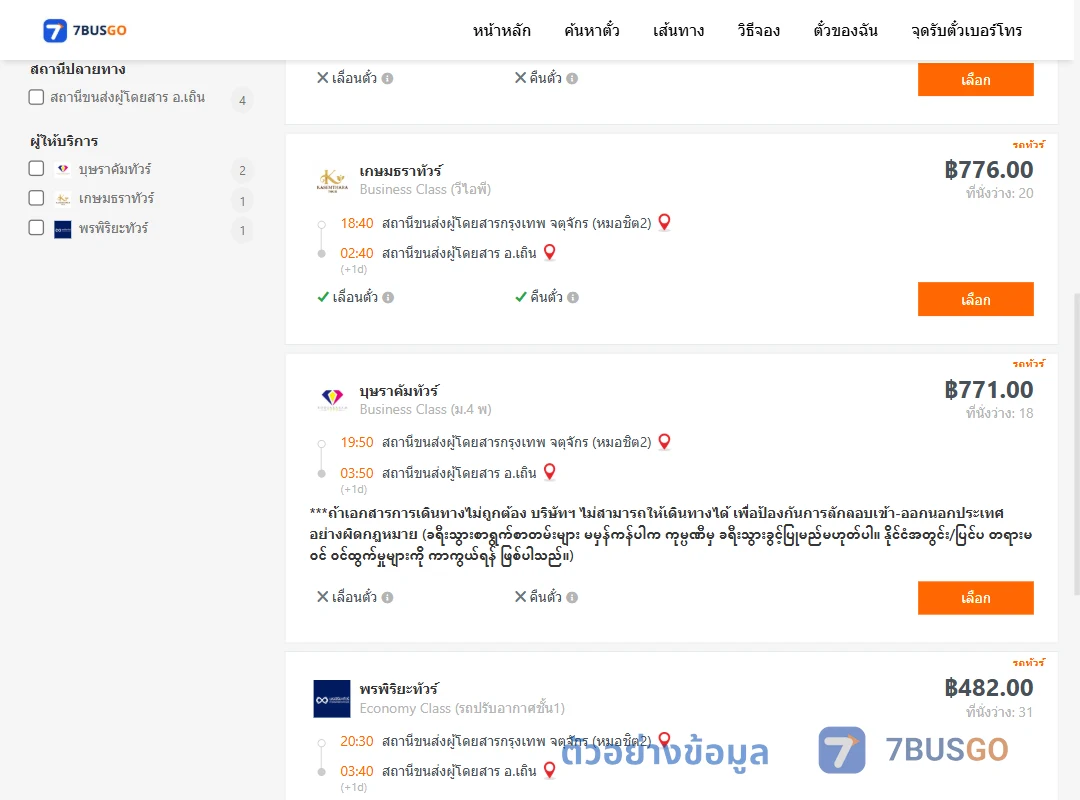The width and height of the screenshot is (1080, 800).
Task: Click the เกษมธราทัวร์ logo in the operator filter
Action: pyautogui.click(x=63, y=199)
